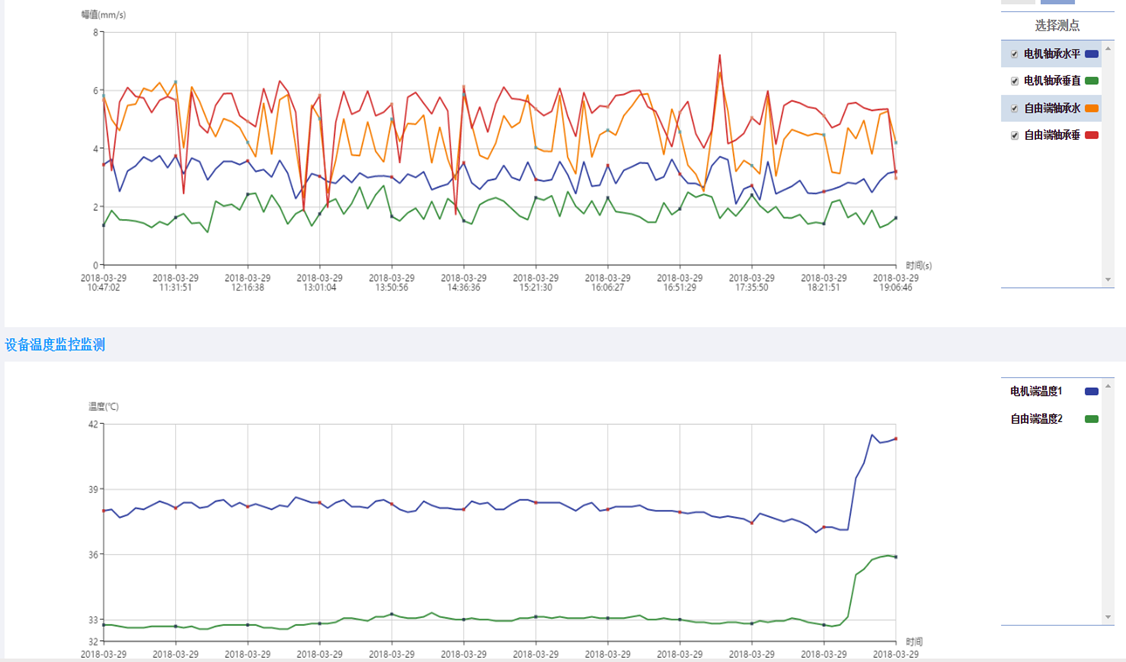Pick the red swatch beside 自由端轴承垂
Image resolution: width=1126 pixels, height=662 pixels.
[1092, 135]
